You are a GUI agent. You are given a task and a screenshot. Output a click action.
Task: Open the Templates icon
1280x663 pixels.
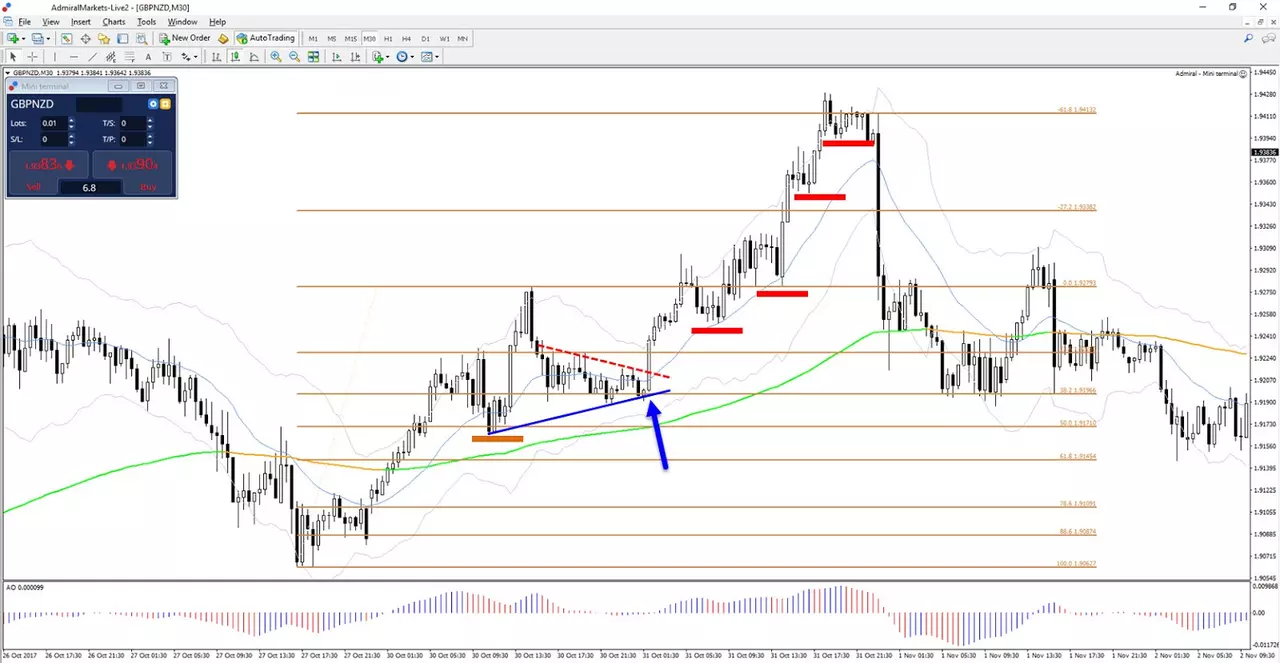click(x=426, y=57)
